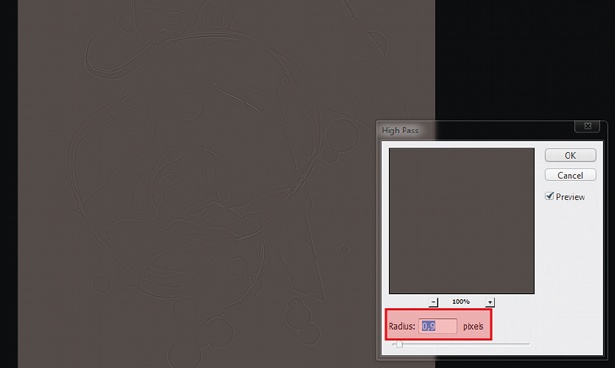Click the pixels unit label
The width and height of the screenshot is (615, 368).
point(473,326)
